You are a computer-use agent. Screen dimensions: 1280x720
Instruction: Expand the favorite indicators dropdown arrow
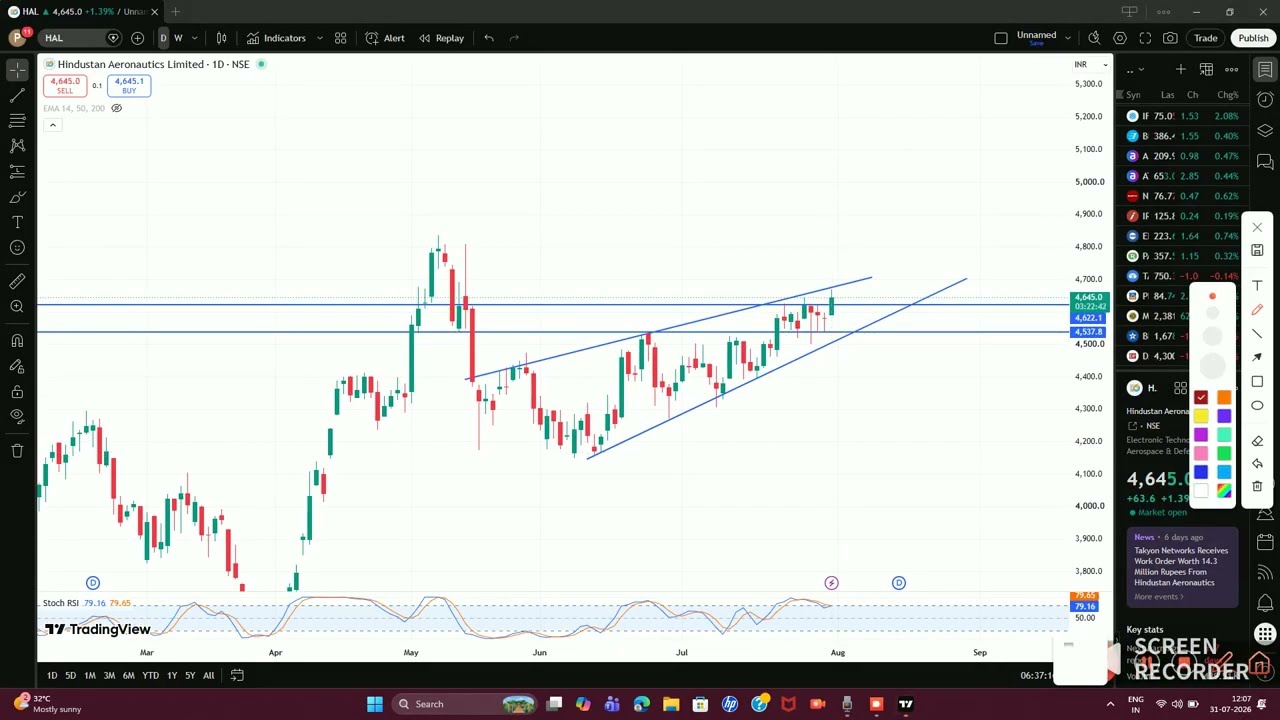(320, 38)
